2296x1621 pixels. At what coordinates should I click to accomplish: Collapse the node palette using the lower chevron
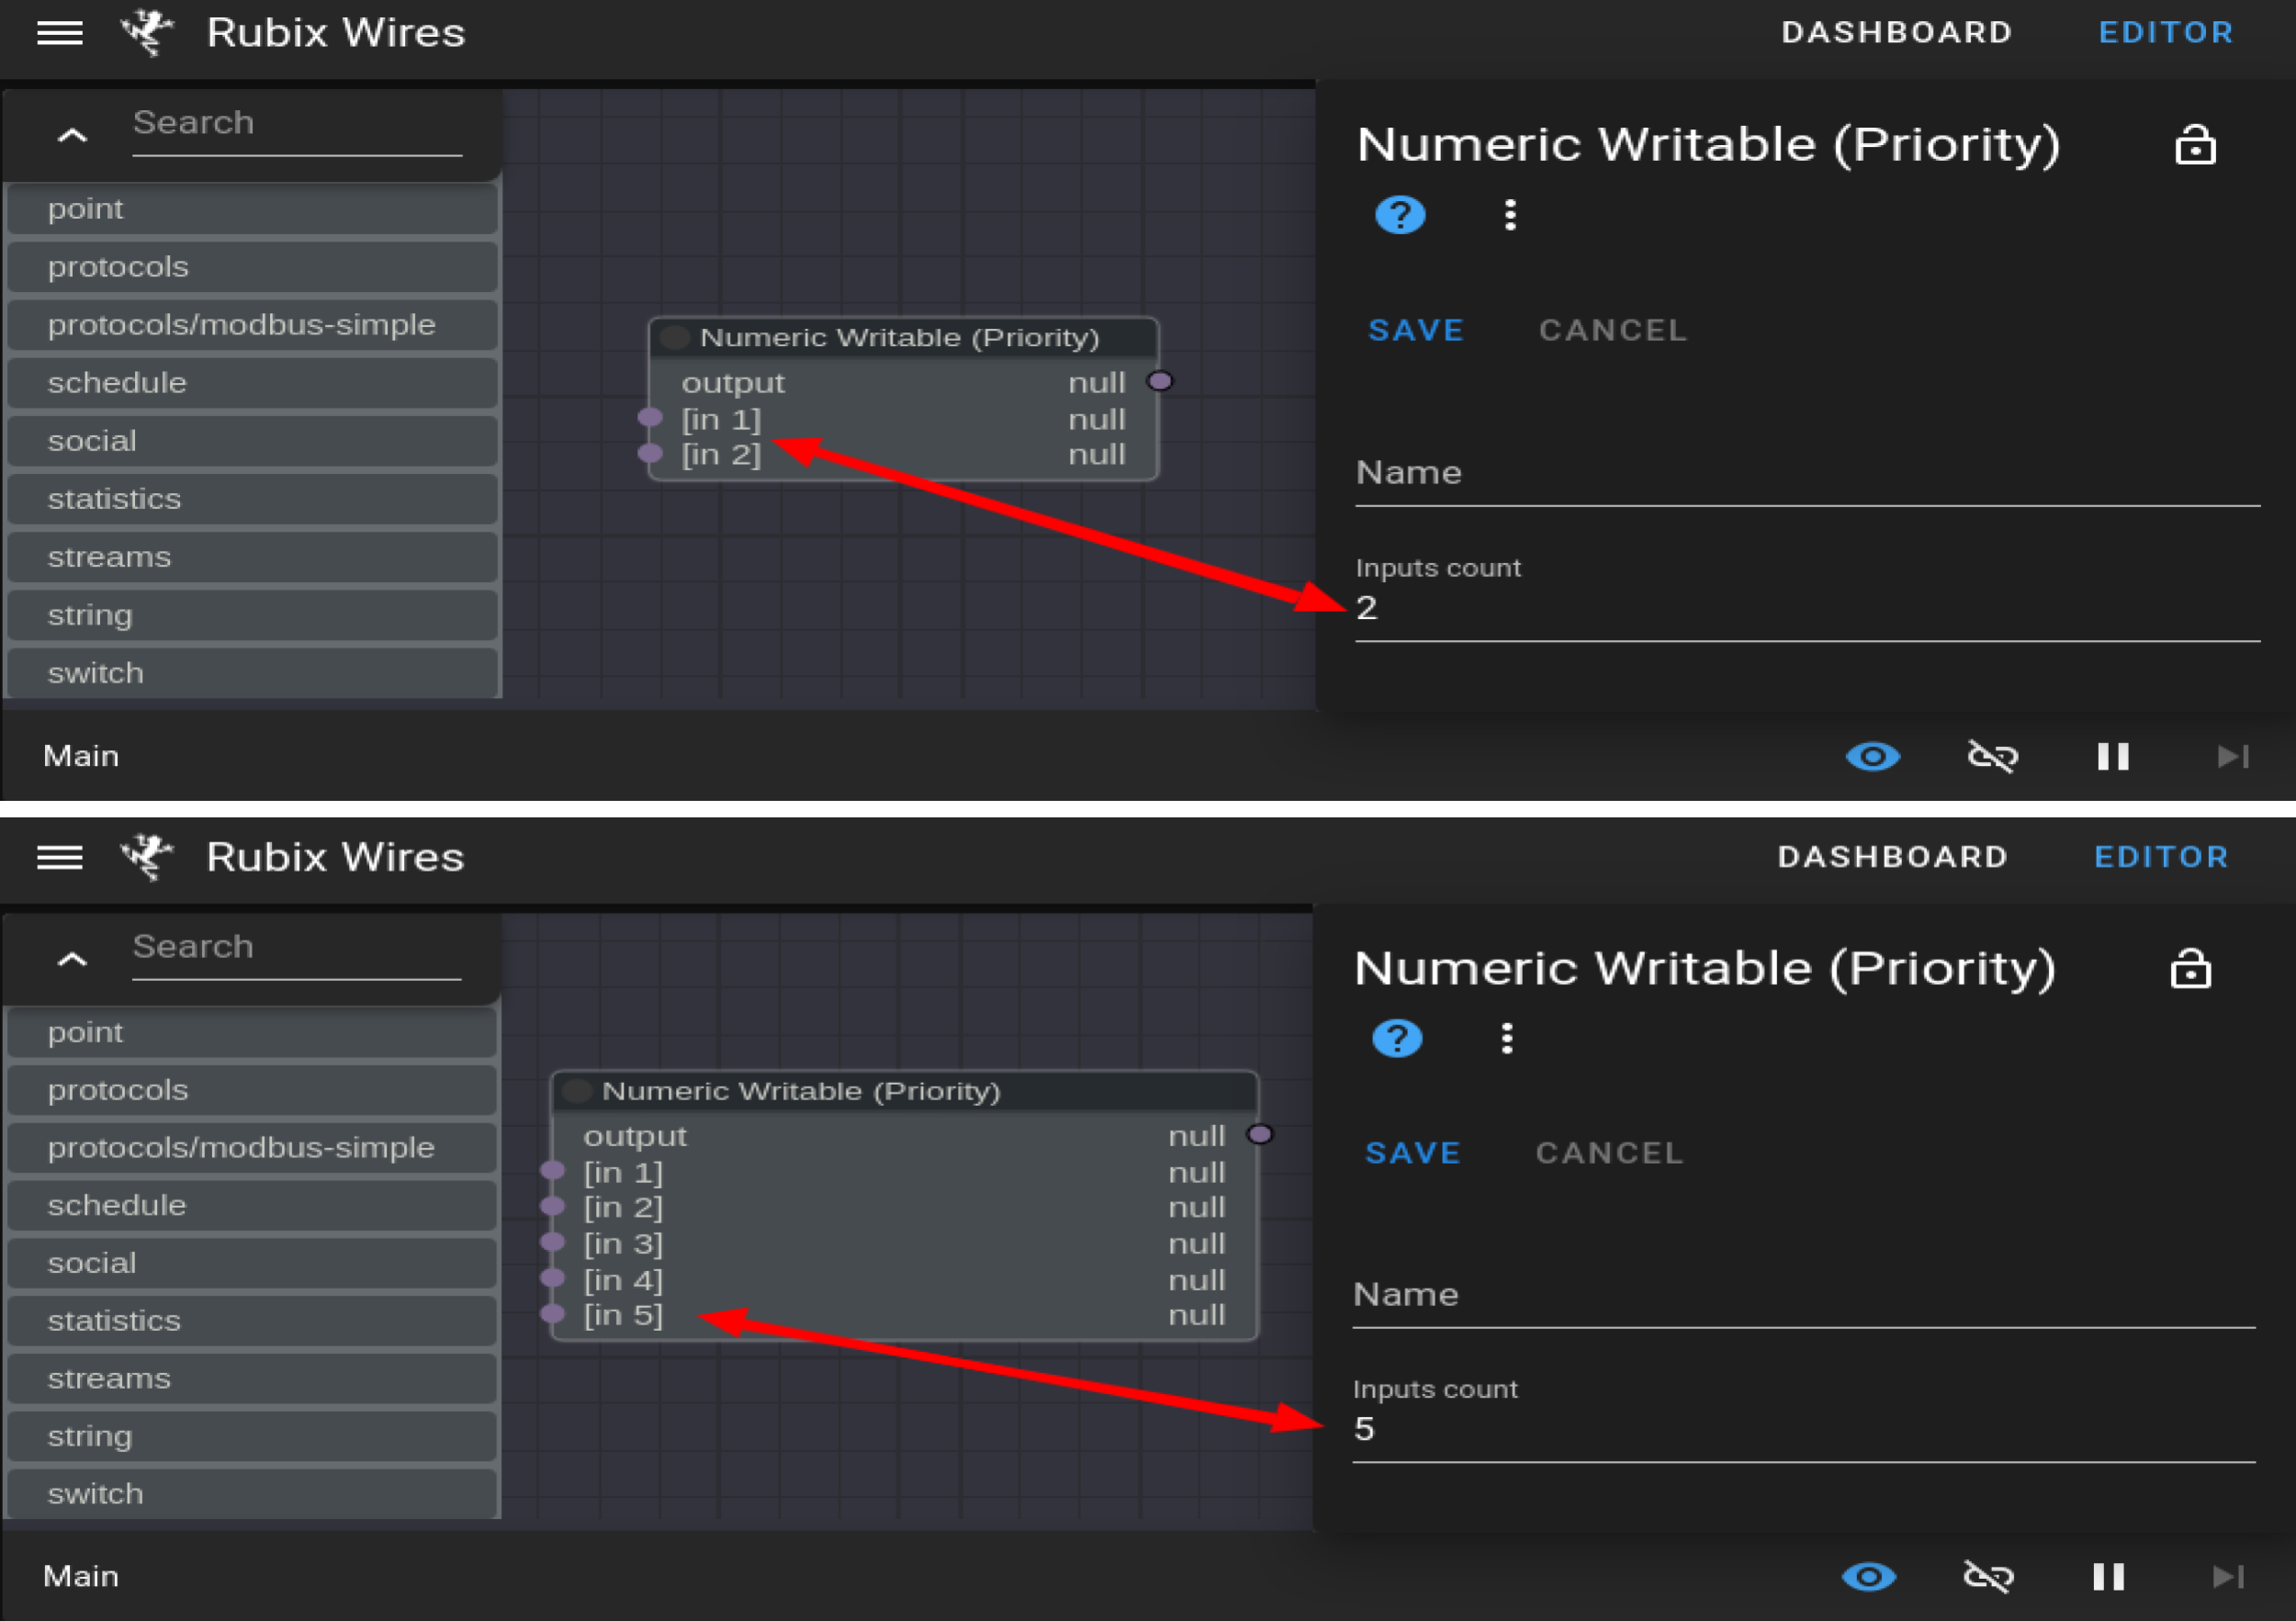point(72,960)
